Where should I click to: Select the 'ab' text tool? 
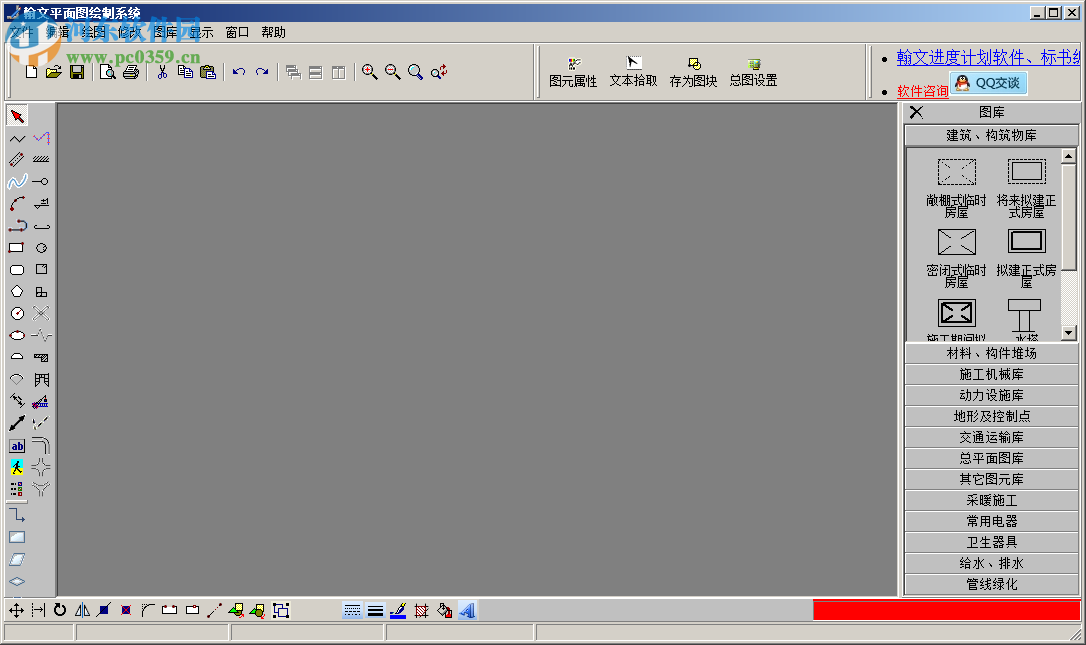click(17, 446)
